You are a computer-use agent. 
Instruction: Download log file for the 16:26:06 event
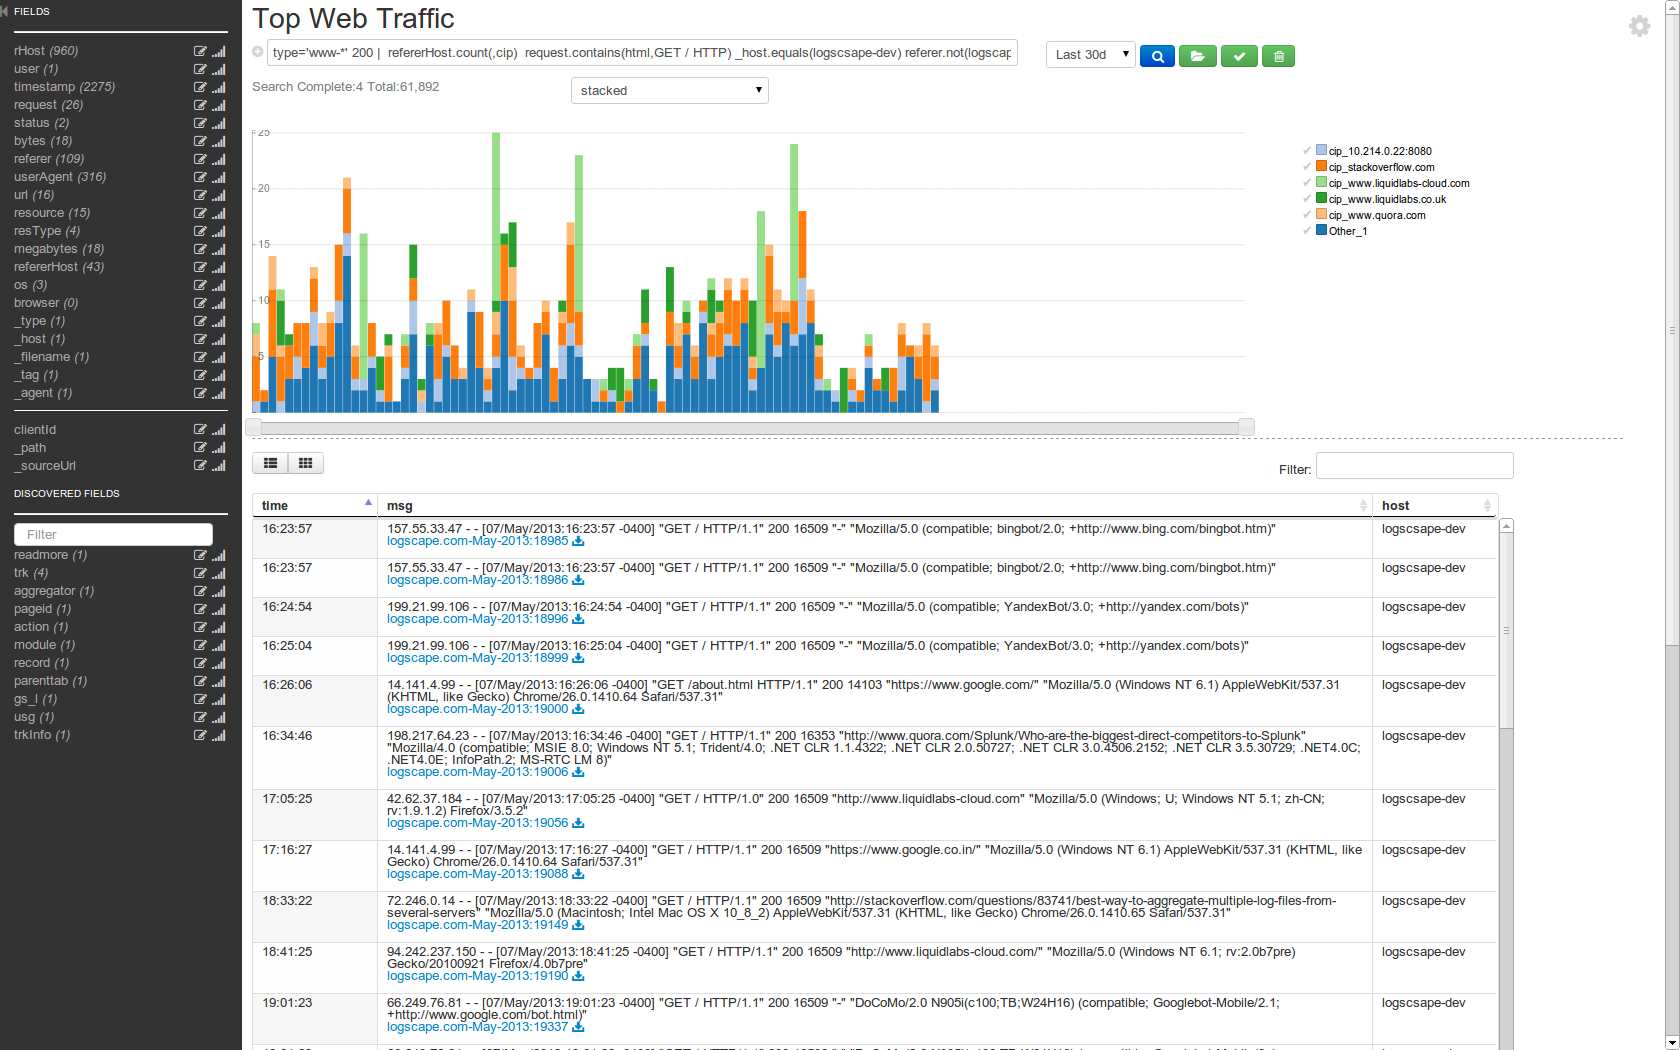coord(578,709)
